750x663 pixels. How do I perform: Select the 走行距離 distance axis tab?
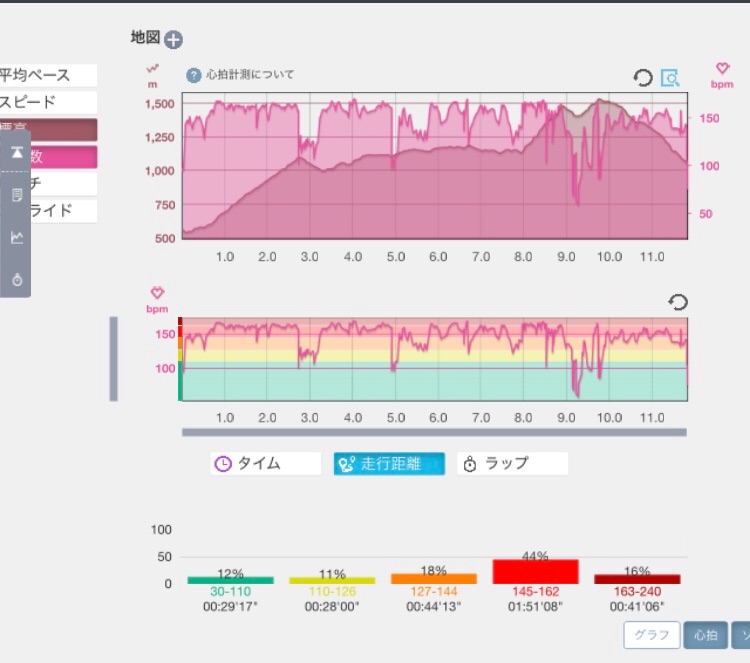[x=389, y=464]
